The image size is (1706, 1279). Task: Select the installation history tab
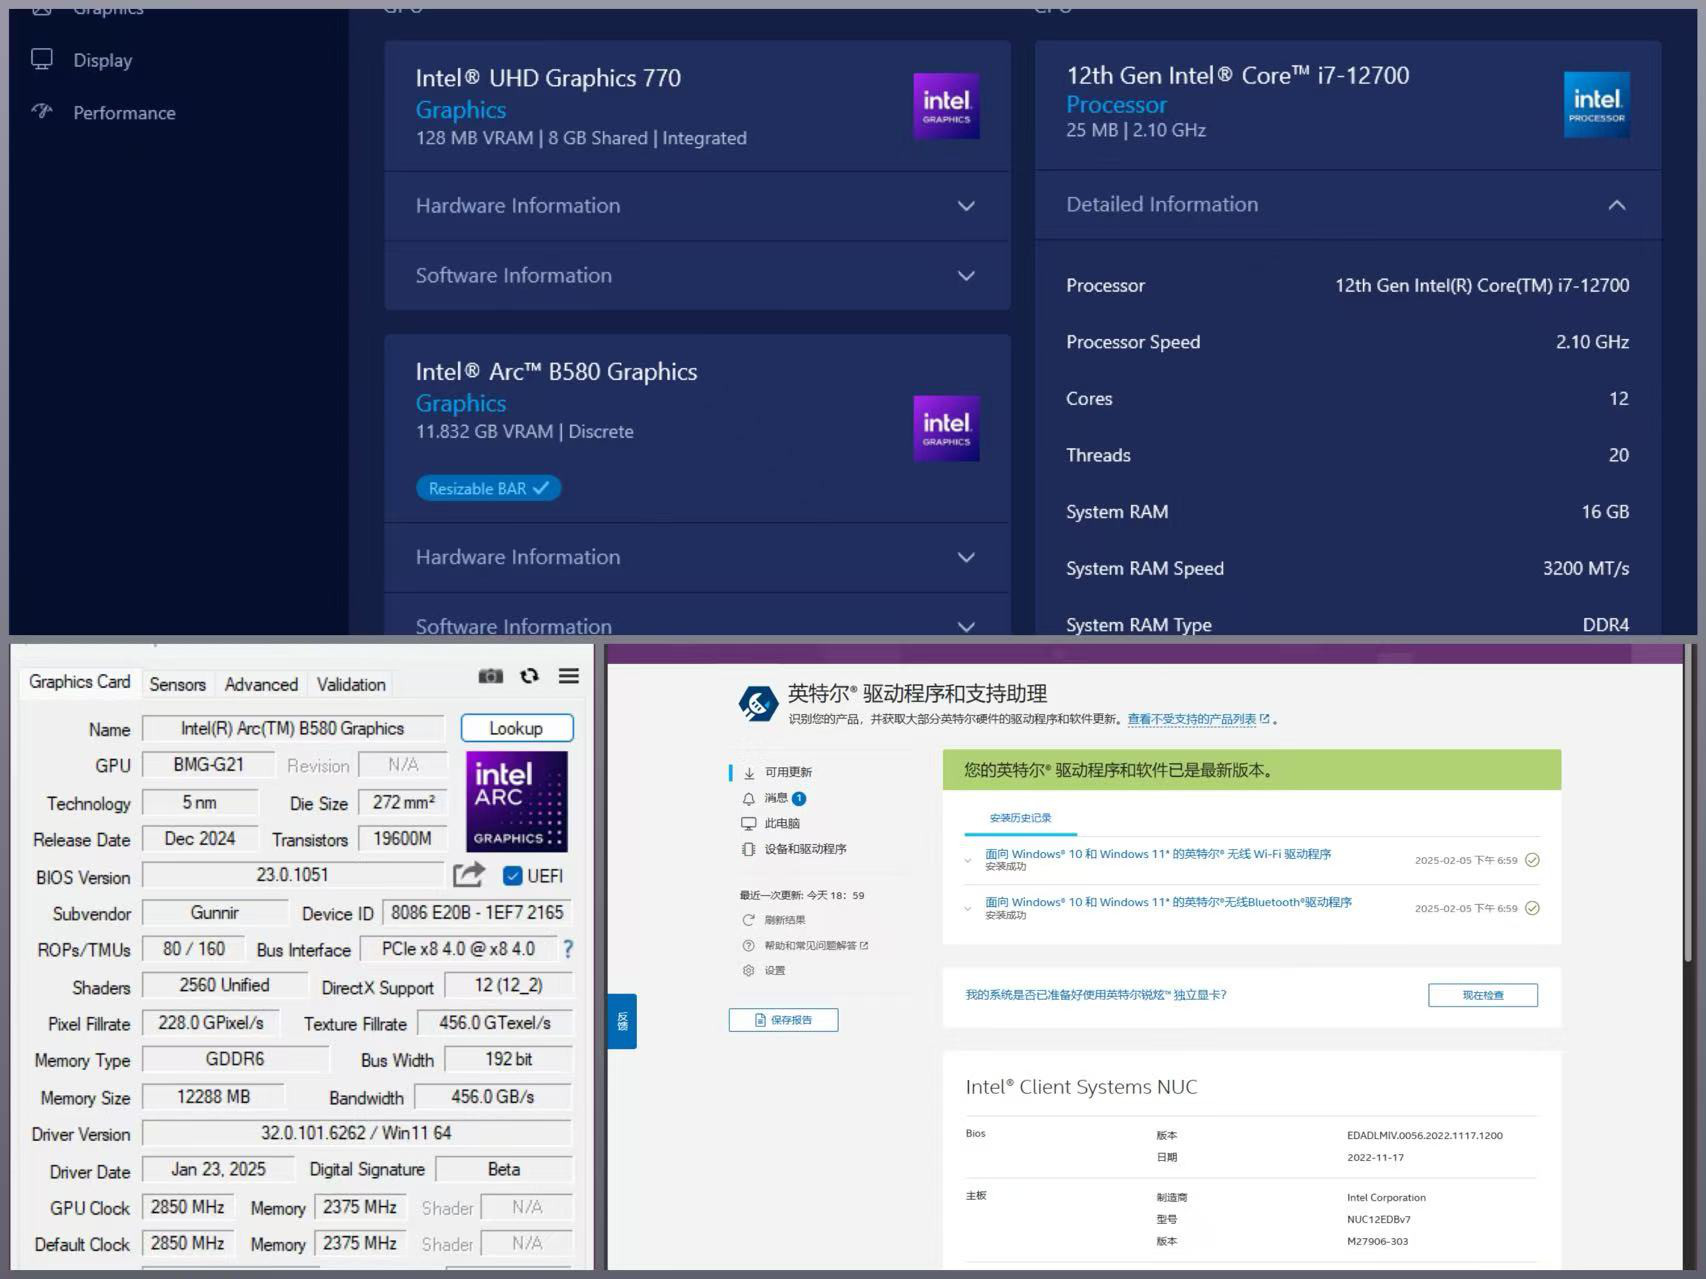click(x=1020, y=818)
